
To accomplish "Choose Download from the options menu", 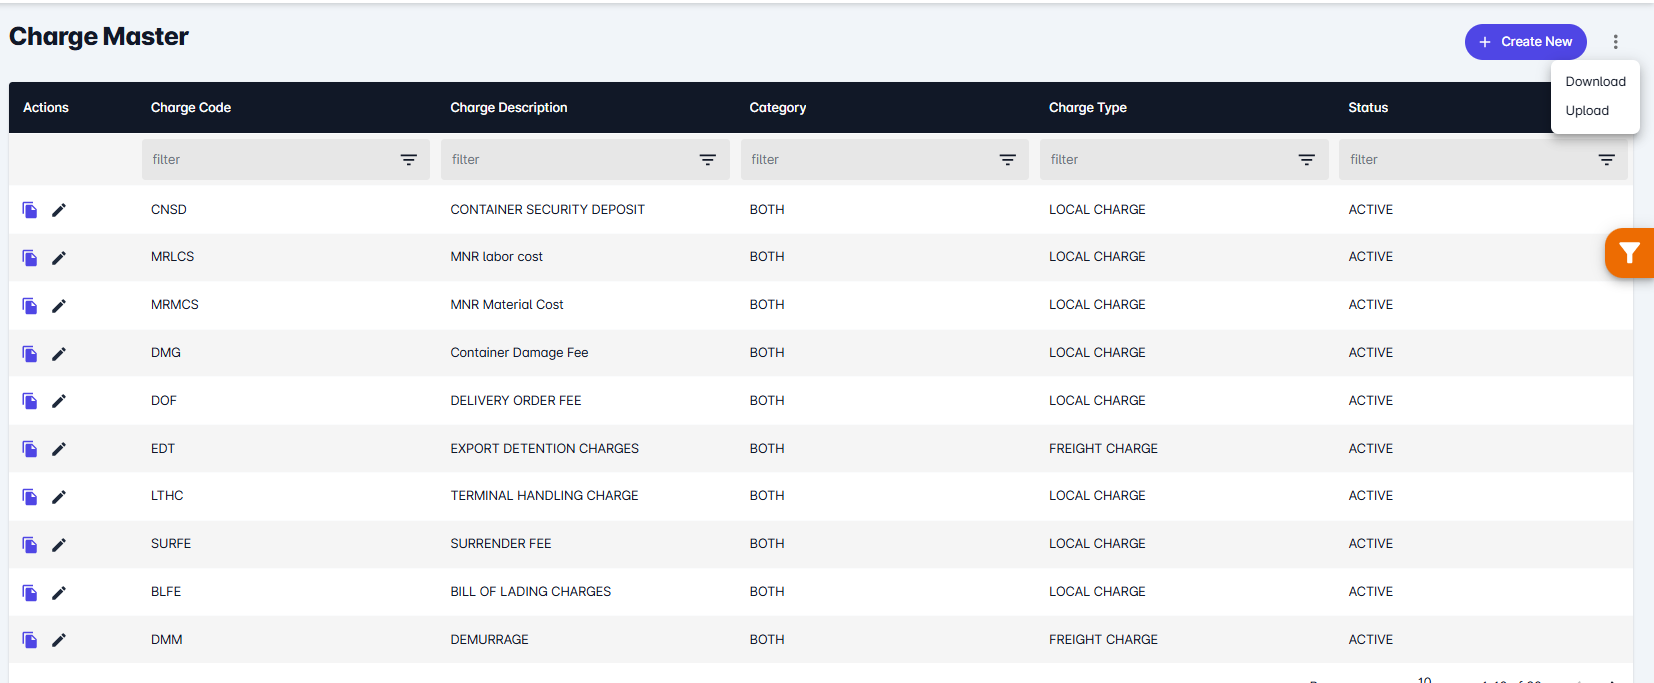I will (1595, 82).
